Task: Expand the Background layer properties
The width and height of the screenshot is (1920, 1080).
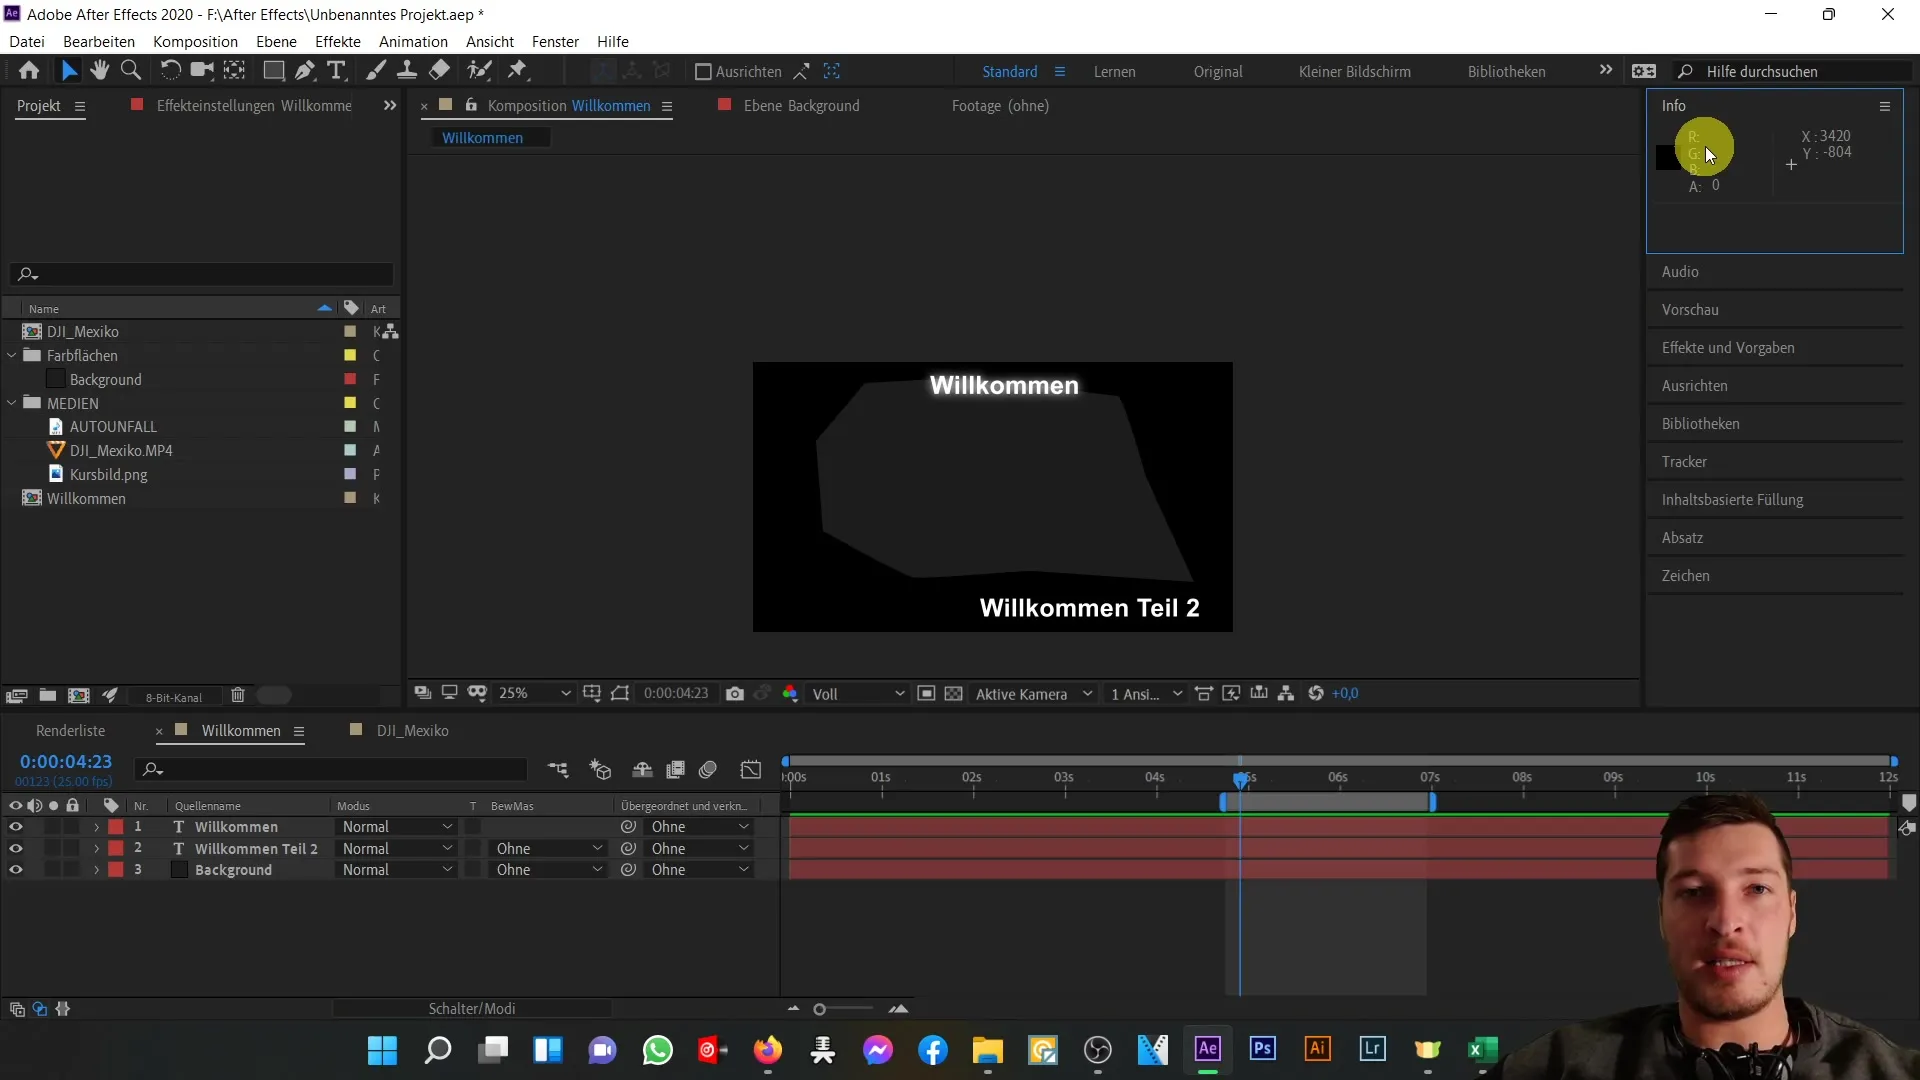Action: click(x=95, y=869)
